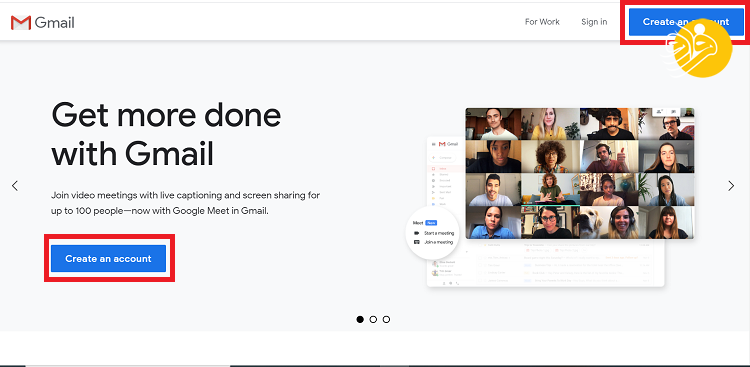The image size is (750, 367).
Task: Select the second carousel dot
Action: click(x=373, y=319)
